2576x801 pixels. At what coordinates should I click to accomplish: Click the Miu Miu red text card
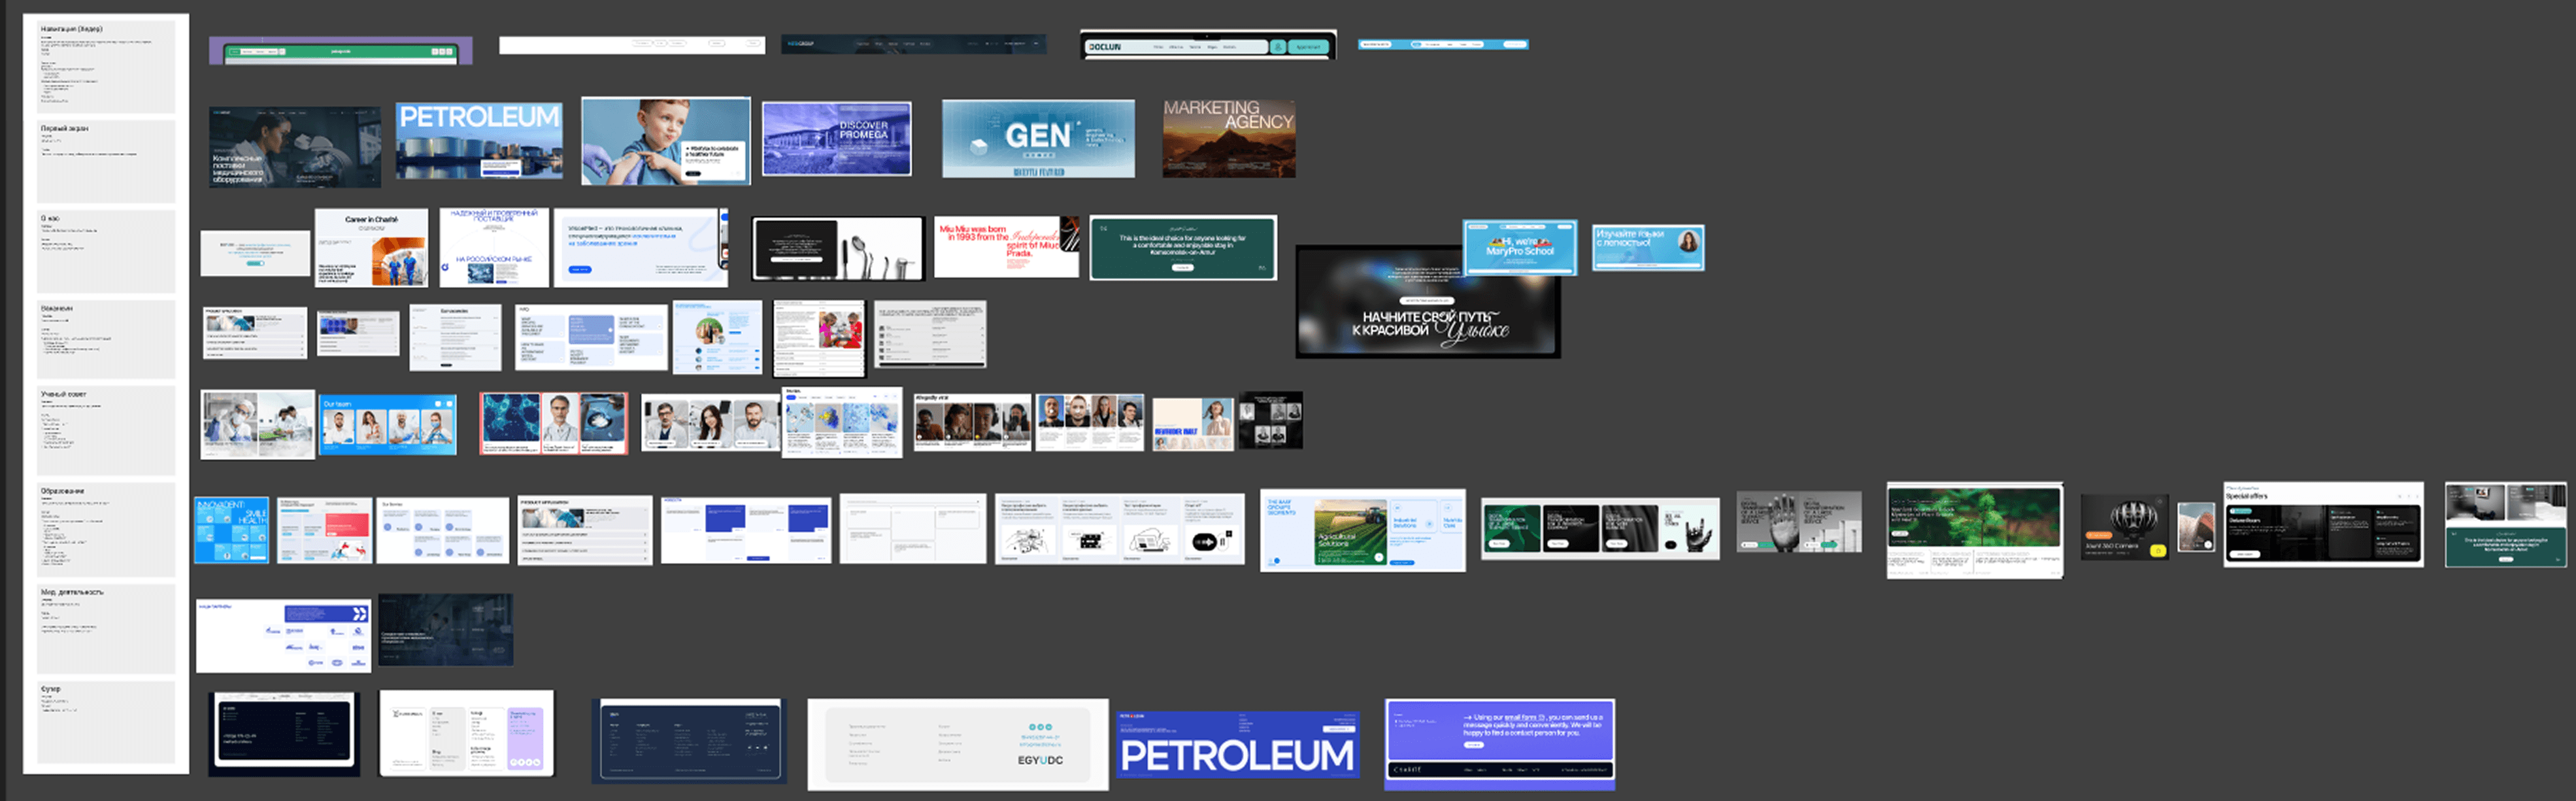click(1006, 247)
